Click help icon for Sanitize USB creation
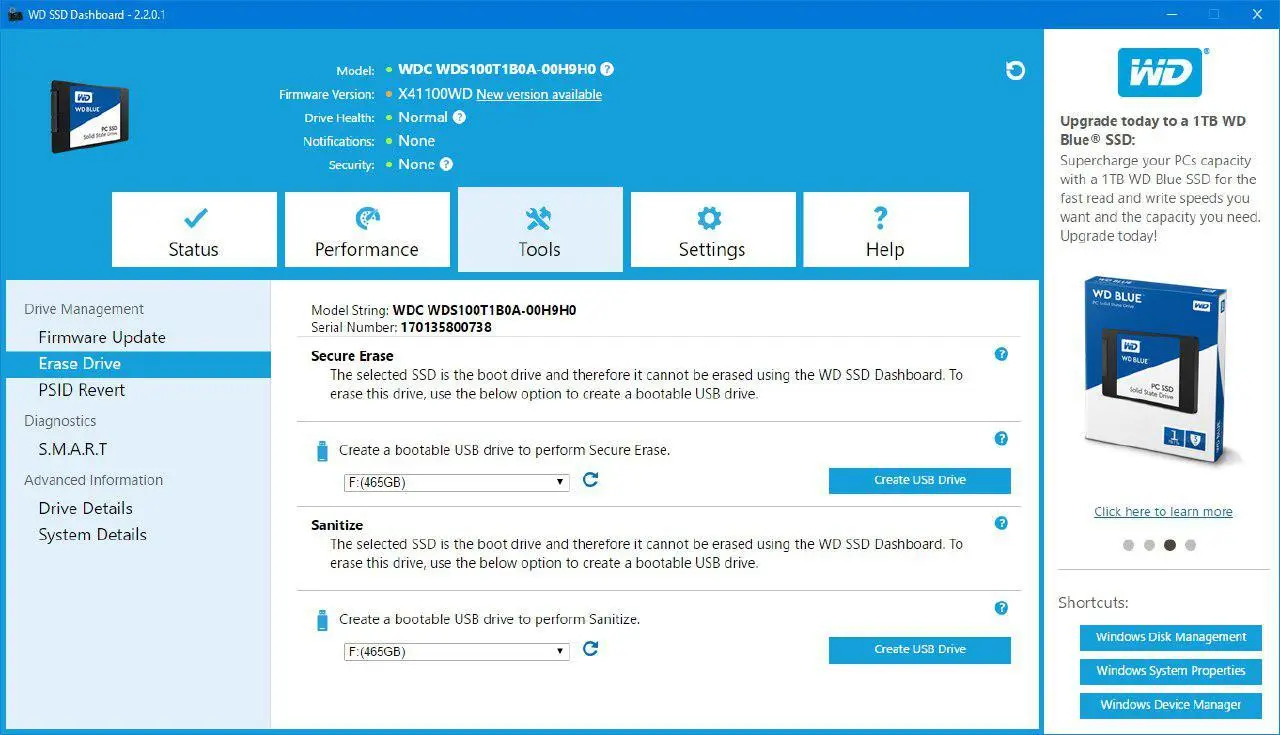Viewport: 1280px width, 735px height. pos(1001,607)
